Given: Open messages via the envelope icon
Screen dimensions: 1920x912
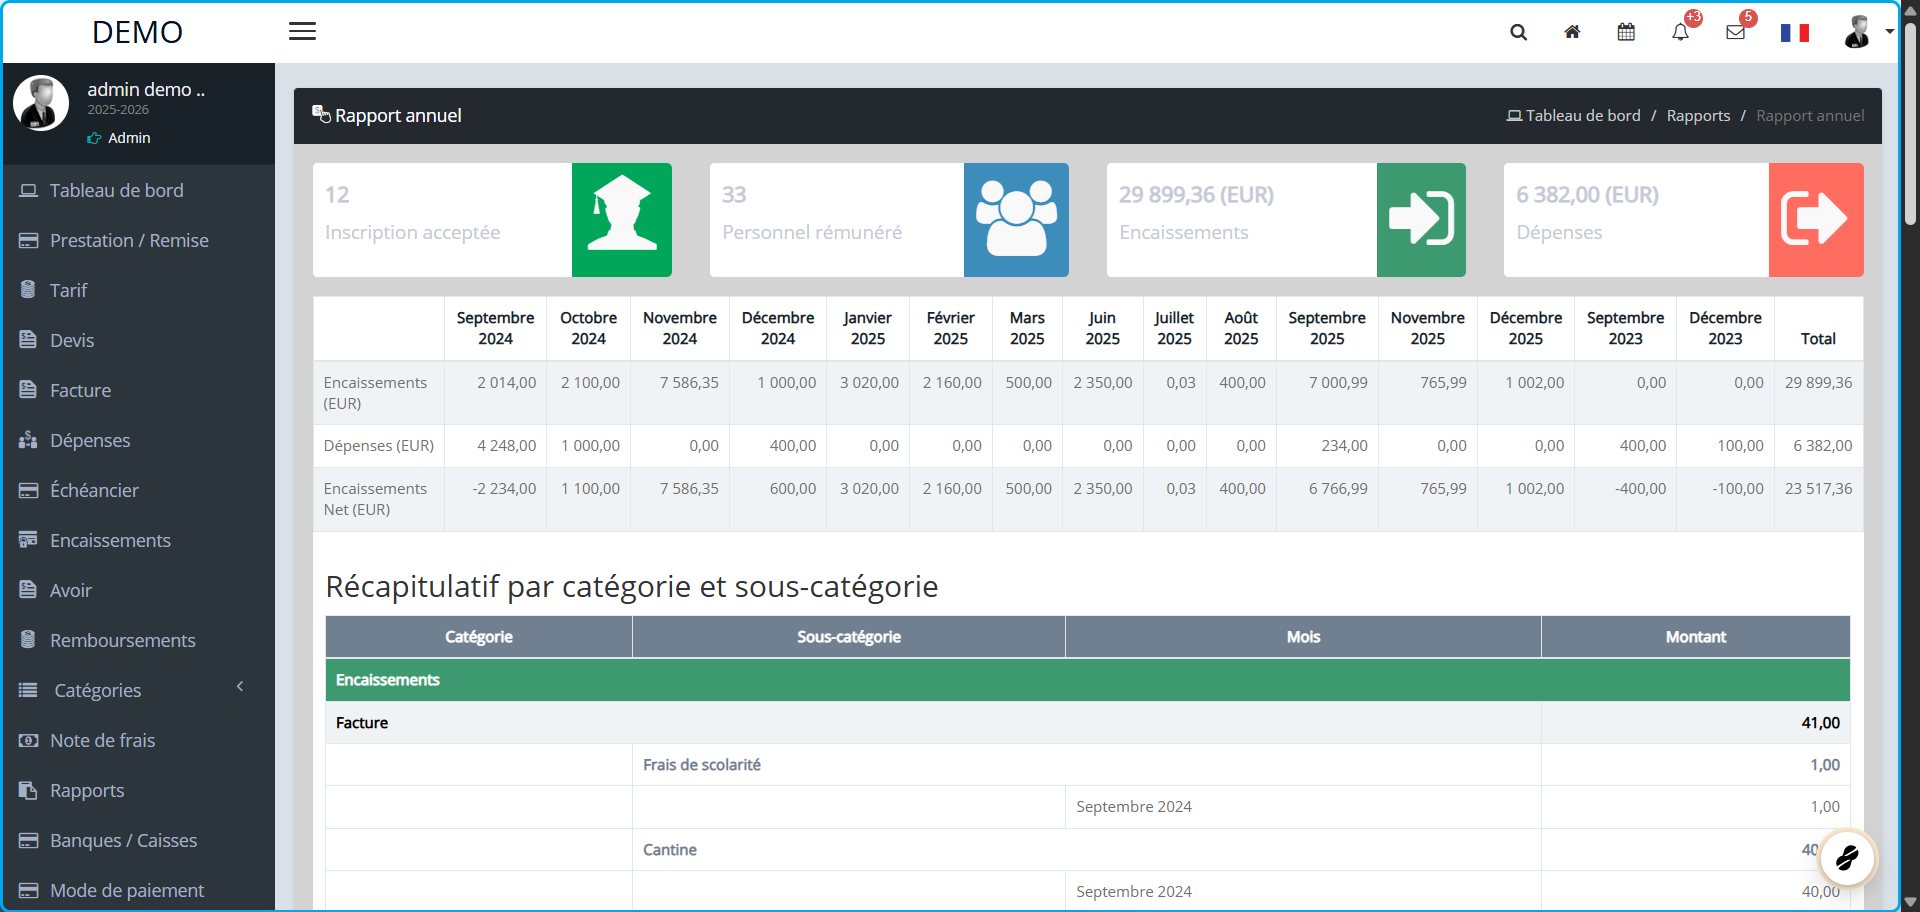Looking at the screenshot, I should [1736, 32].
